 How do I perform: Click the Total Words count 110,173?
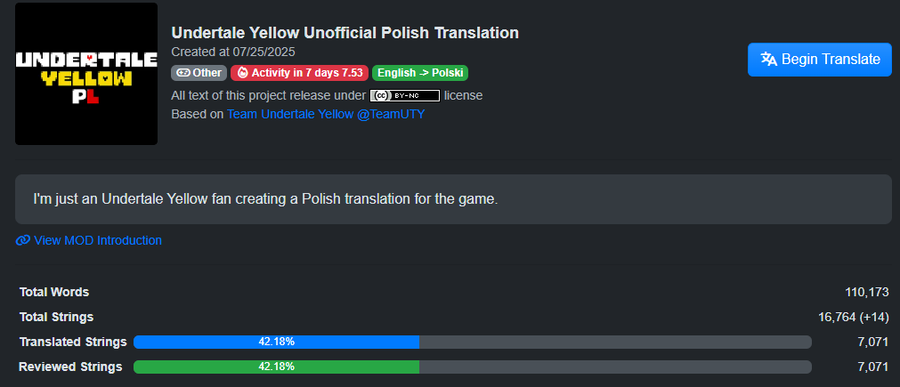(x=867, y=292)
